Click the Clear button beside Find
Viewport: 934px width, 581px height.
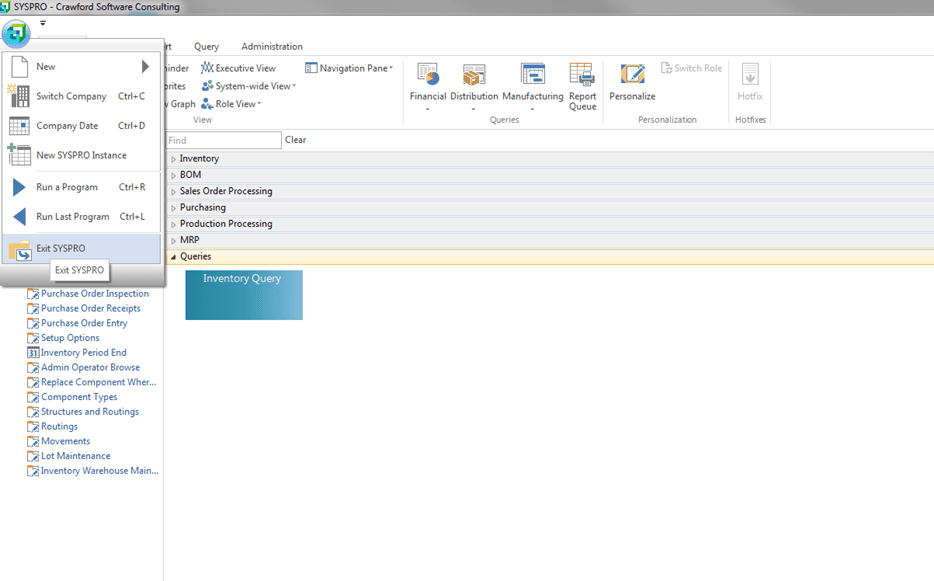(x=295, y=140)
